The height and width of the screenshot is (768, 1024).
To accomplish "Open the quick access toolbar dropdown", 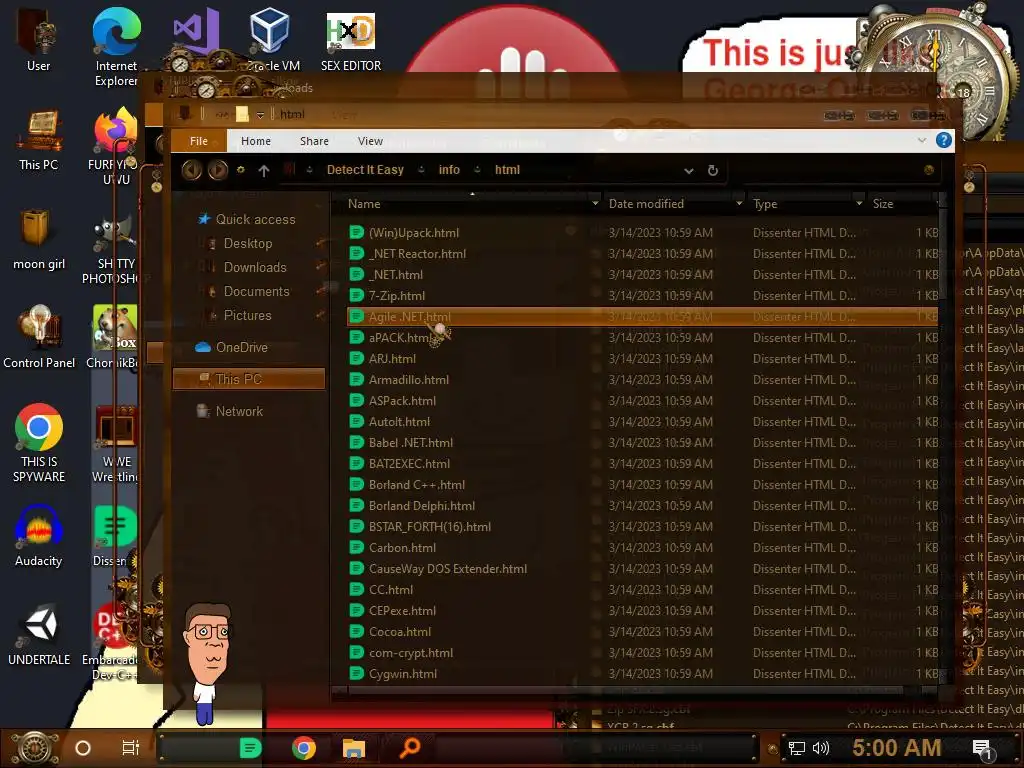I will [260, 115].
